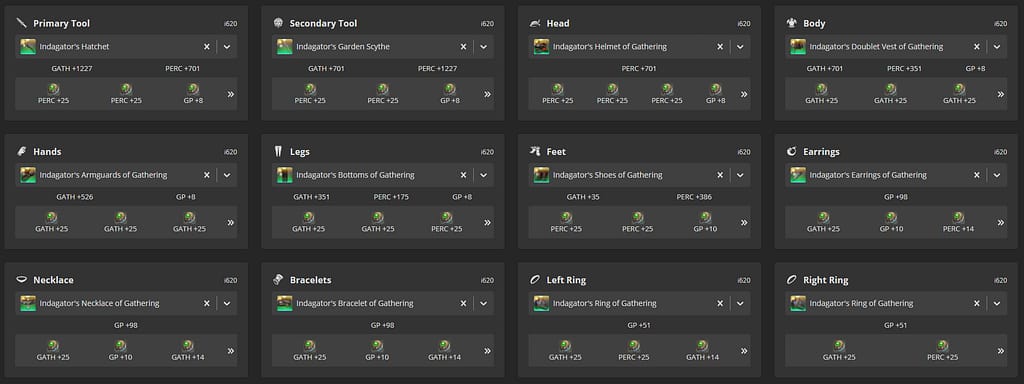Open the Body item dropdown

pyautogui.click(x=997, y=47)
